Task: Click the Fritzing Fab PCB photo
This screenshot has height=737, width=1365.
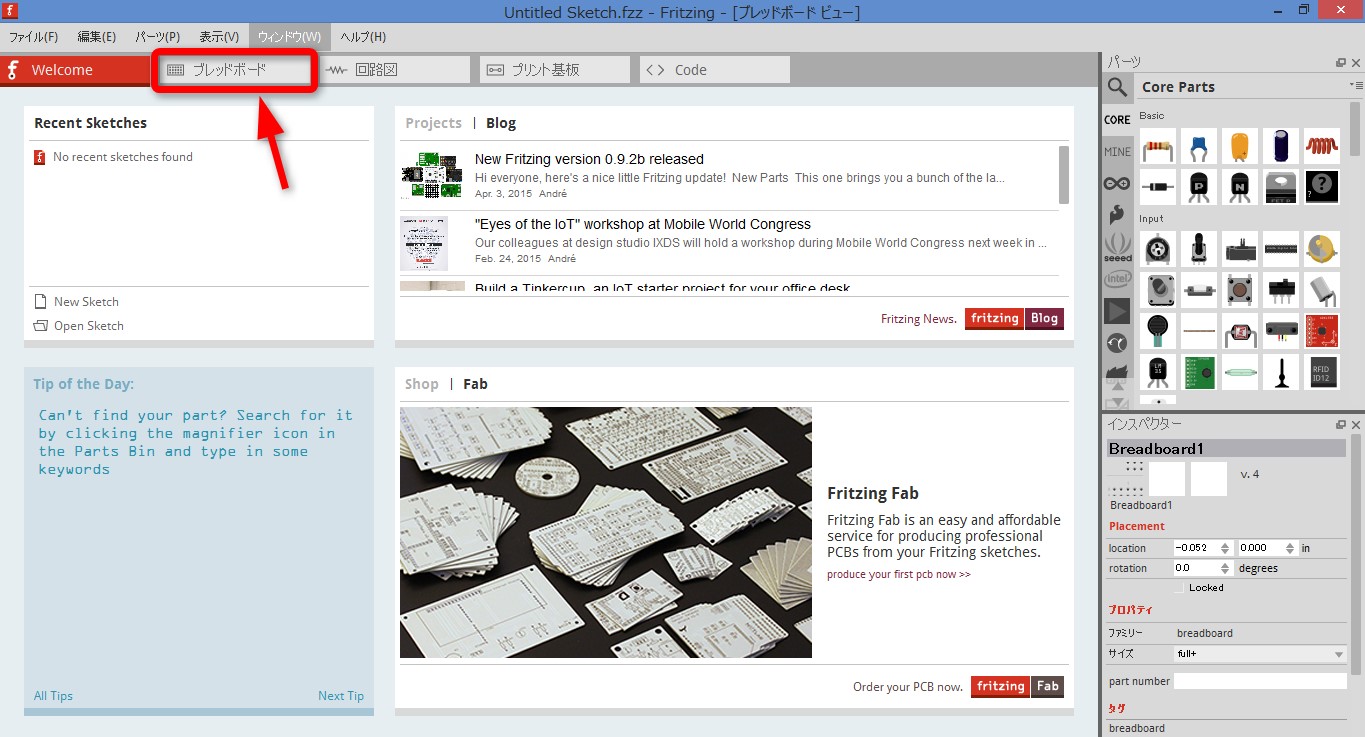Action: click(606, 532)
